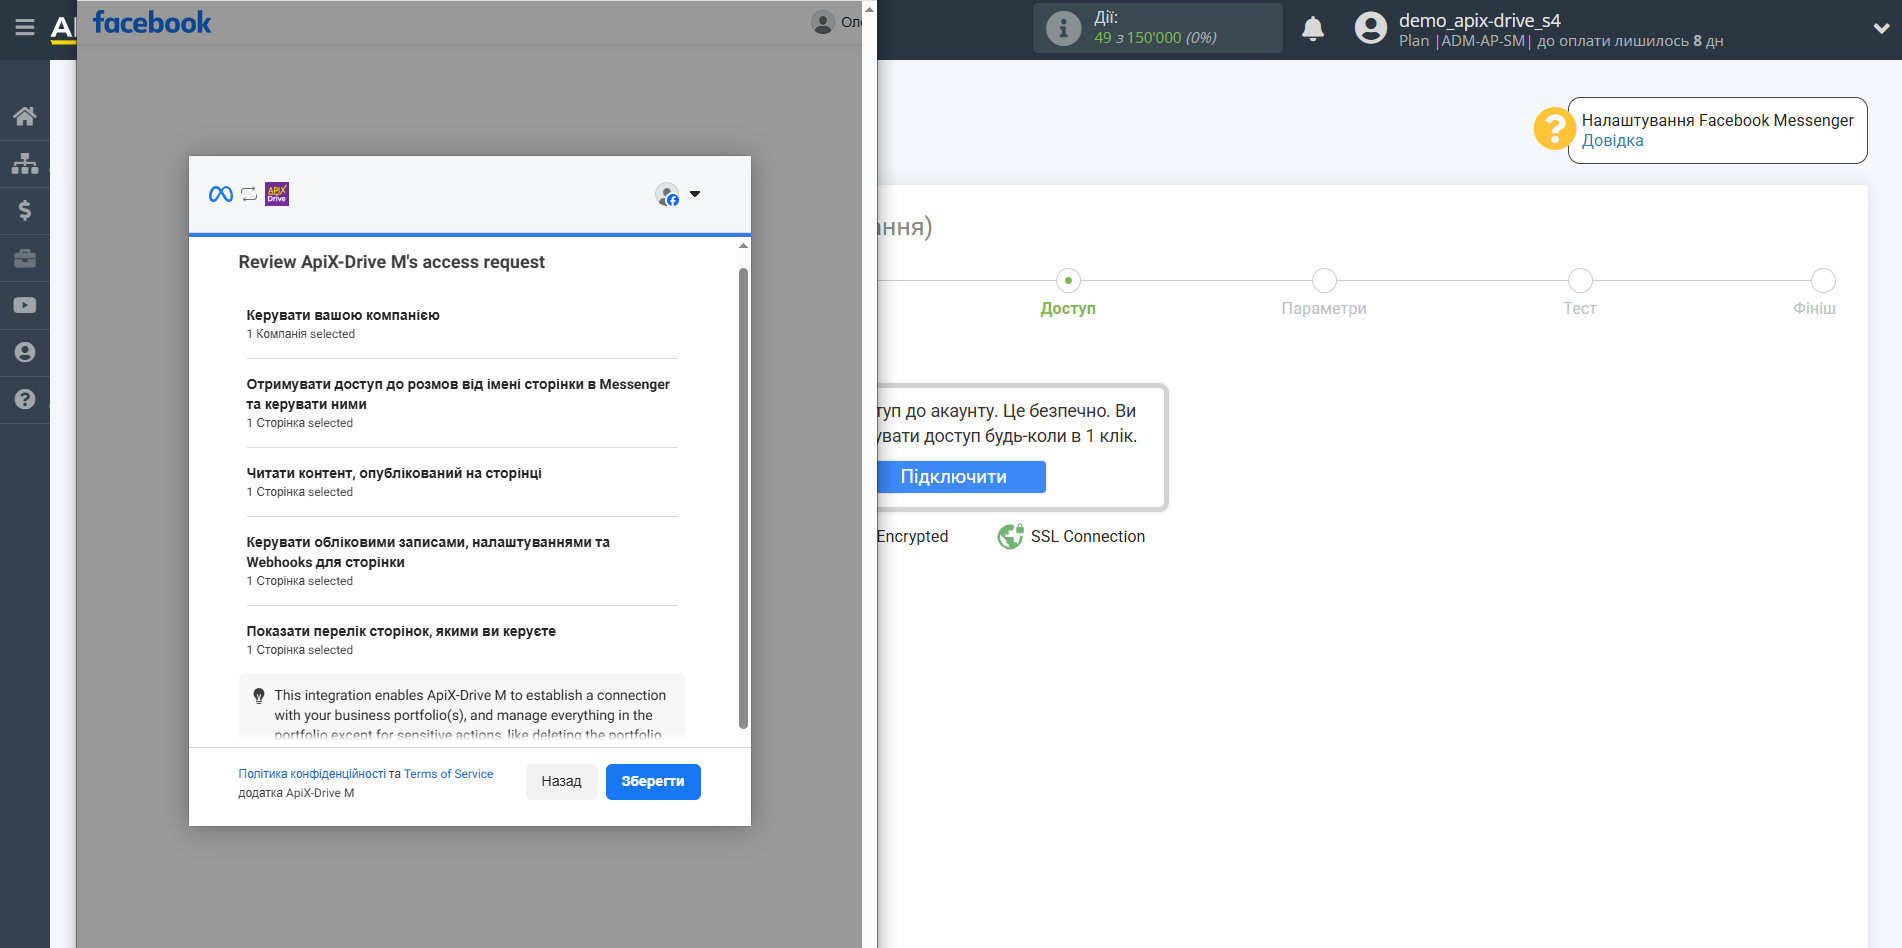Click the Meta logo in dialog header

click(x=221, y=194)
